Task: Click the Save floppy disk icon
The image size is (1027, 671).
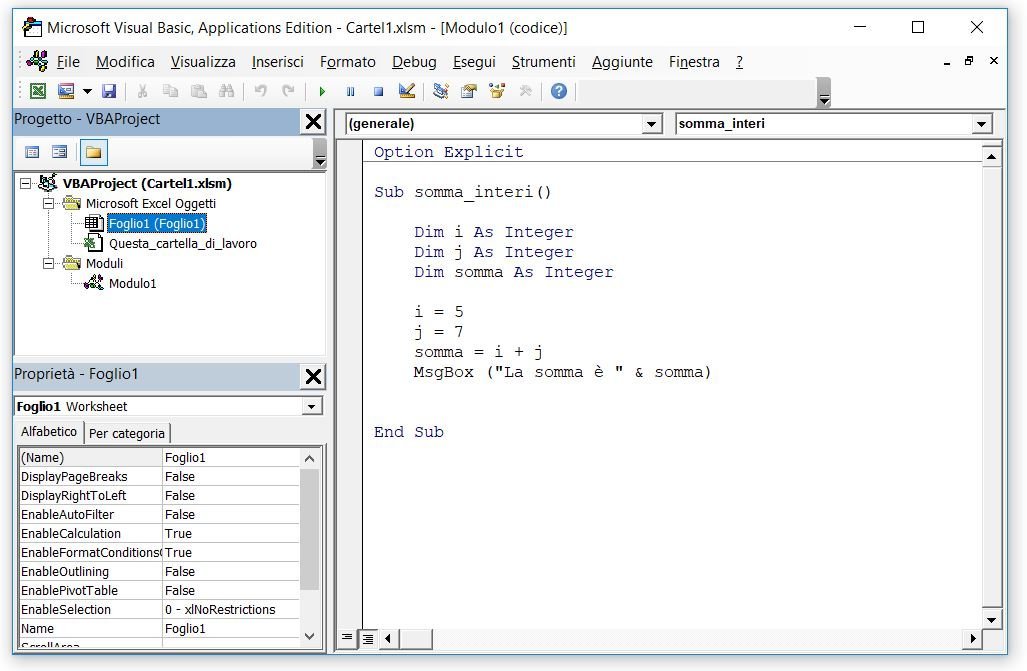Action: coord(109,91)
